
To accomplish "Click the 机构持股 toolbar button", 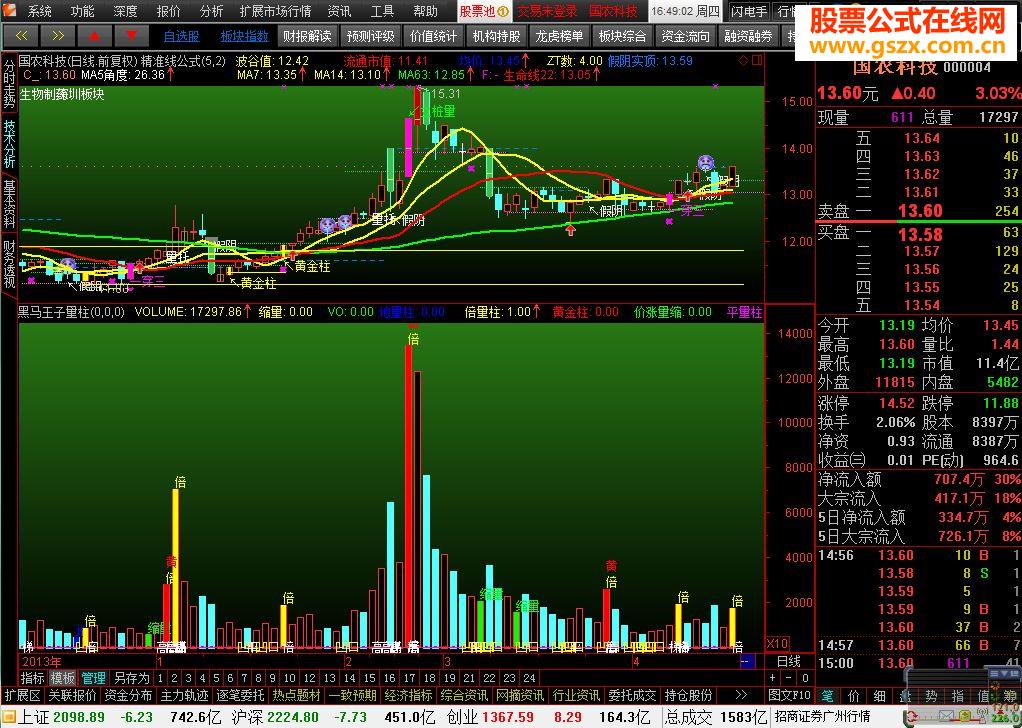I will point(497,36).
